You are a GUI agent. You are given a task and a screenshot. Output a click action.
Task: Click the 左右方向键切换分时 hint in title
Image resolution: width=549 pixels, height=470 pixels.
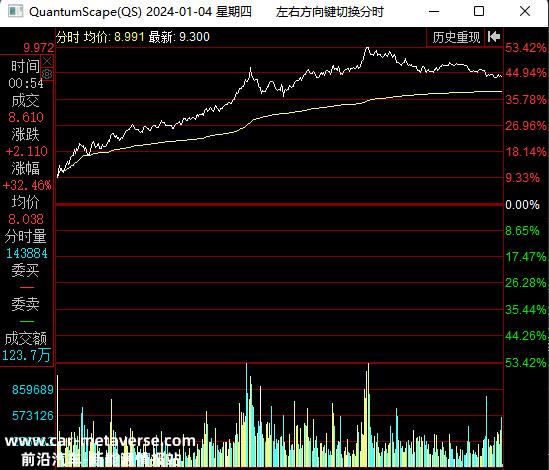329,12
